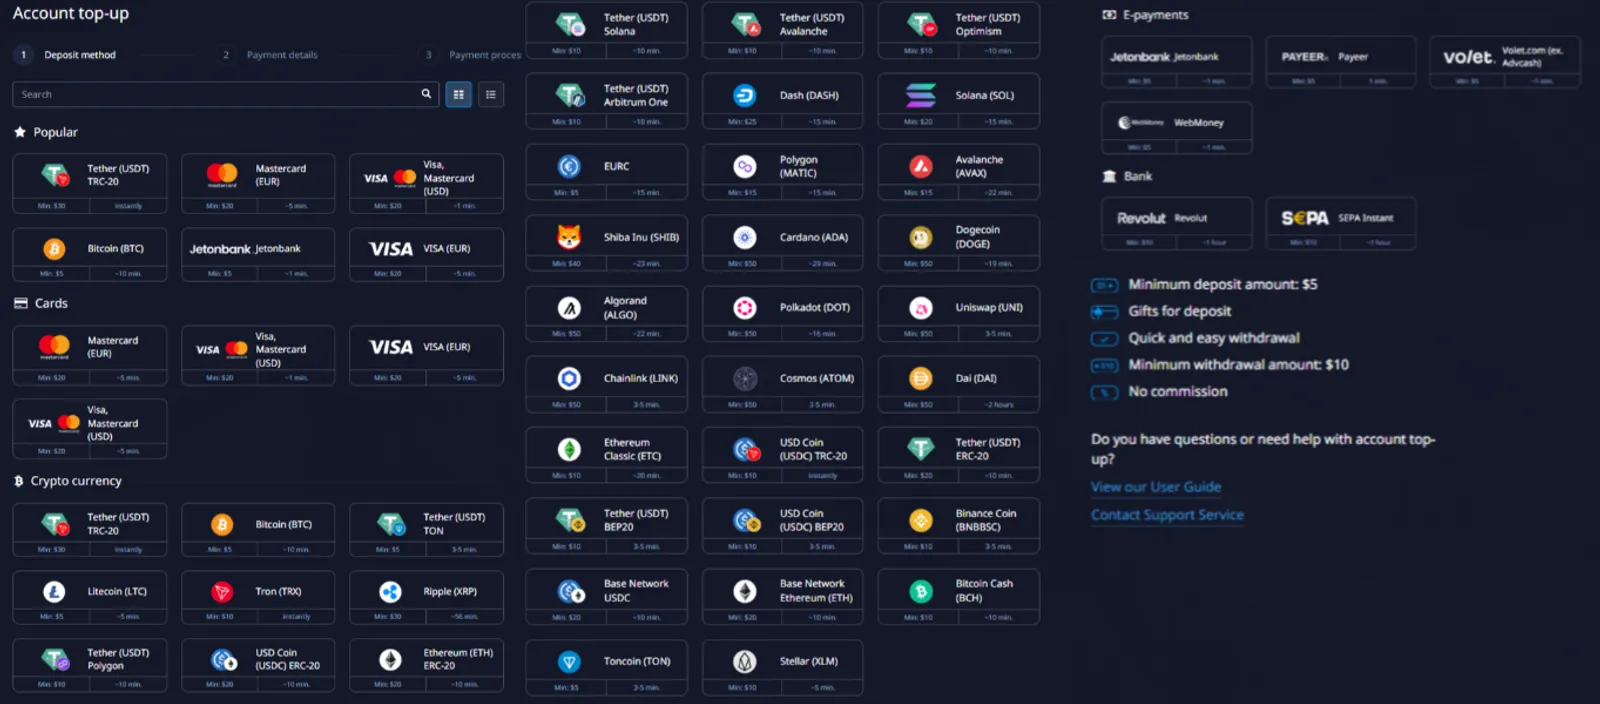Switch to grid view layout
This screenshot has height=704, width=1600.
click(458, 94)
